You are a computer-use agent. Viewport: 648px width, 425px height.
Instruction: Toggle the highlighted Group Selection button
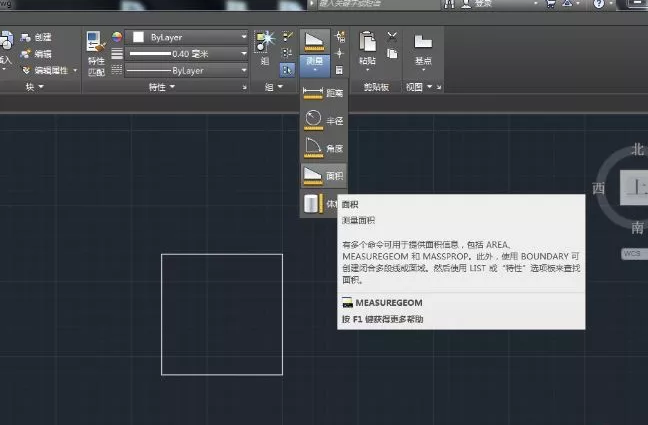point(287,70)
